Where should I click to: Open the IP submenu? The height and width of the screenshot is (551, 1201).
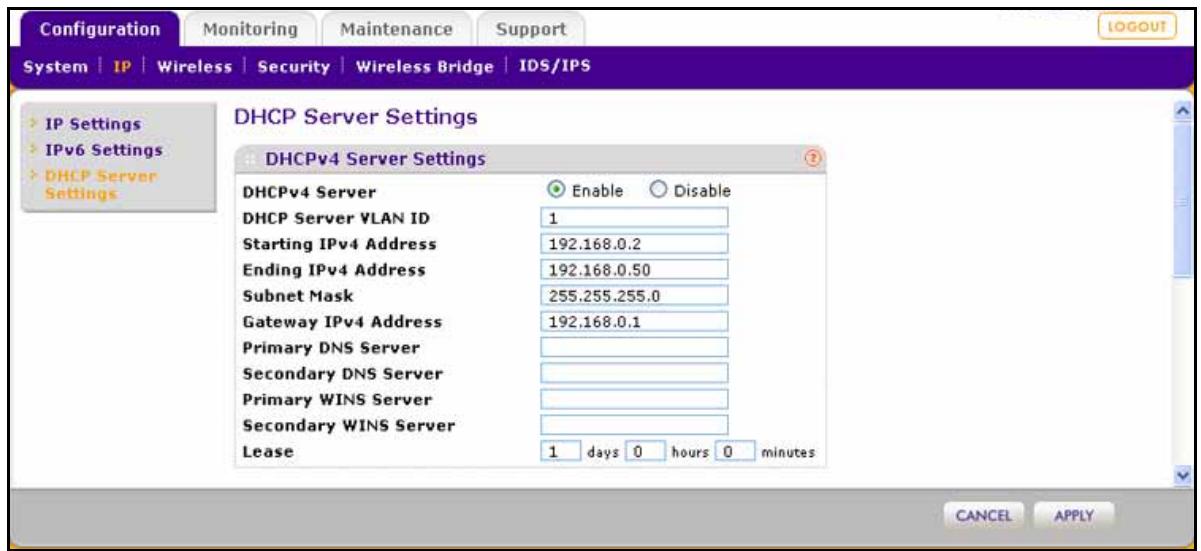pyautogui.click(x=123, y=66)
